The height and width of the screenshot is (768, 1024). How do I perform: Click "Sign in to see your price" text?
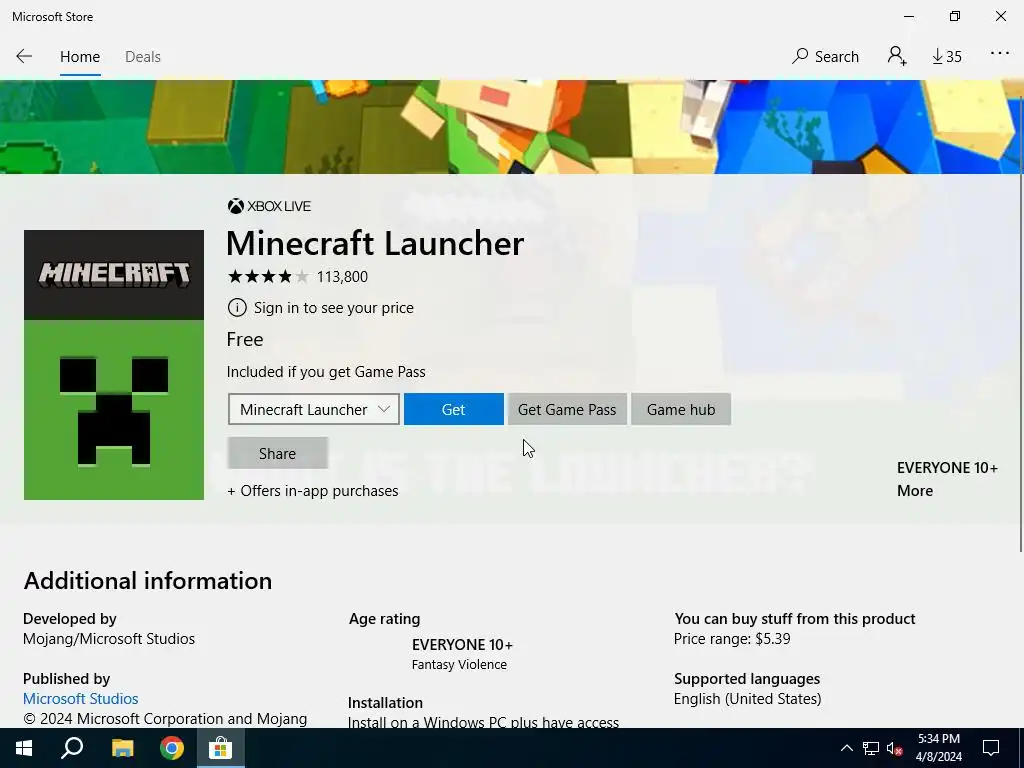pos(334,308)
